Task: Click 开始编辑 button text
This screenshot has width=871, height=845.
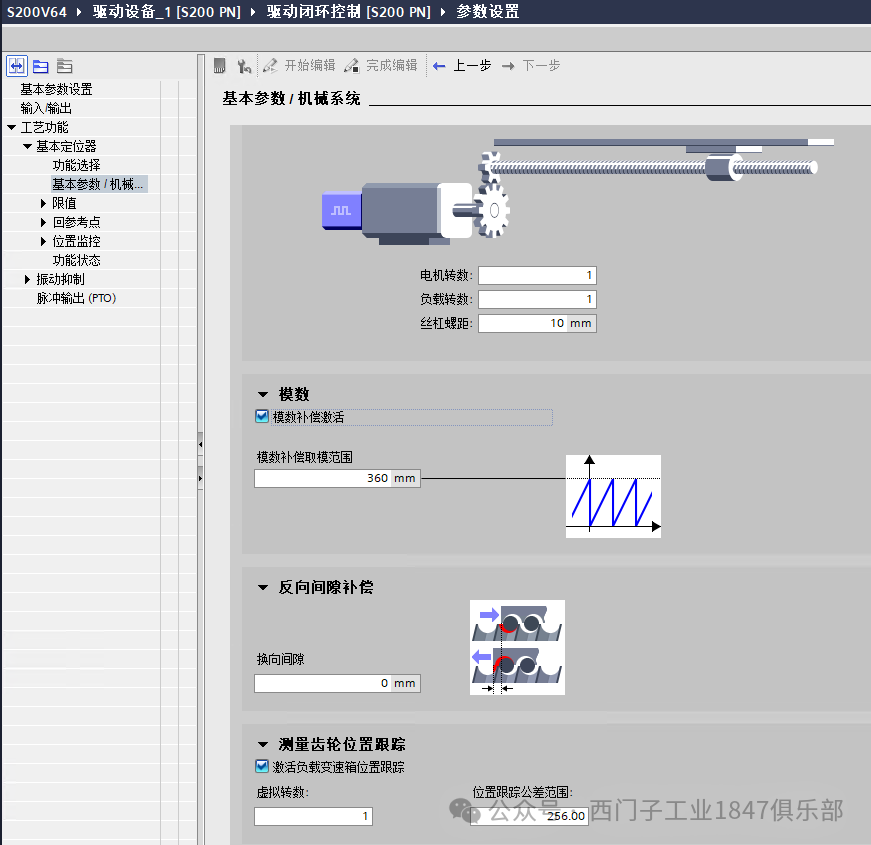Action: point(310,66)
